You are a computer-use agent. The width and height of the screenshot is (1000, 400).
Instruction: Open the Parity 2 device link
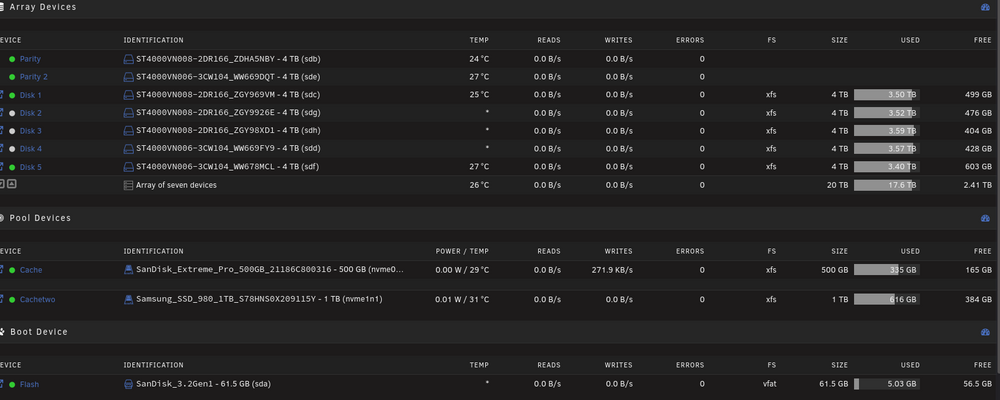[34, 77]
